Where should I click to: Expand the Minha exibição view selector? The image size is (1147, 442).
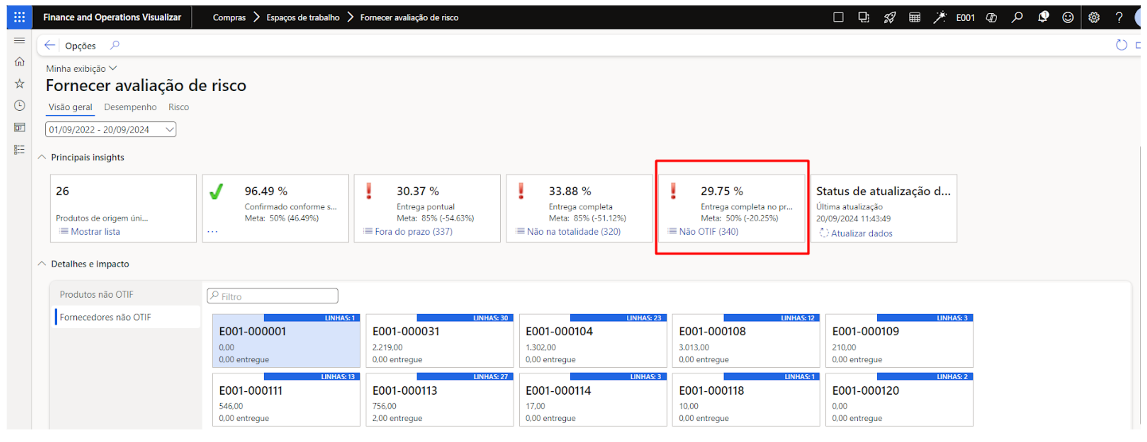point(81,68)
